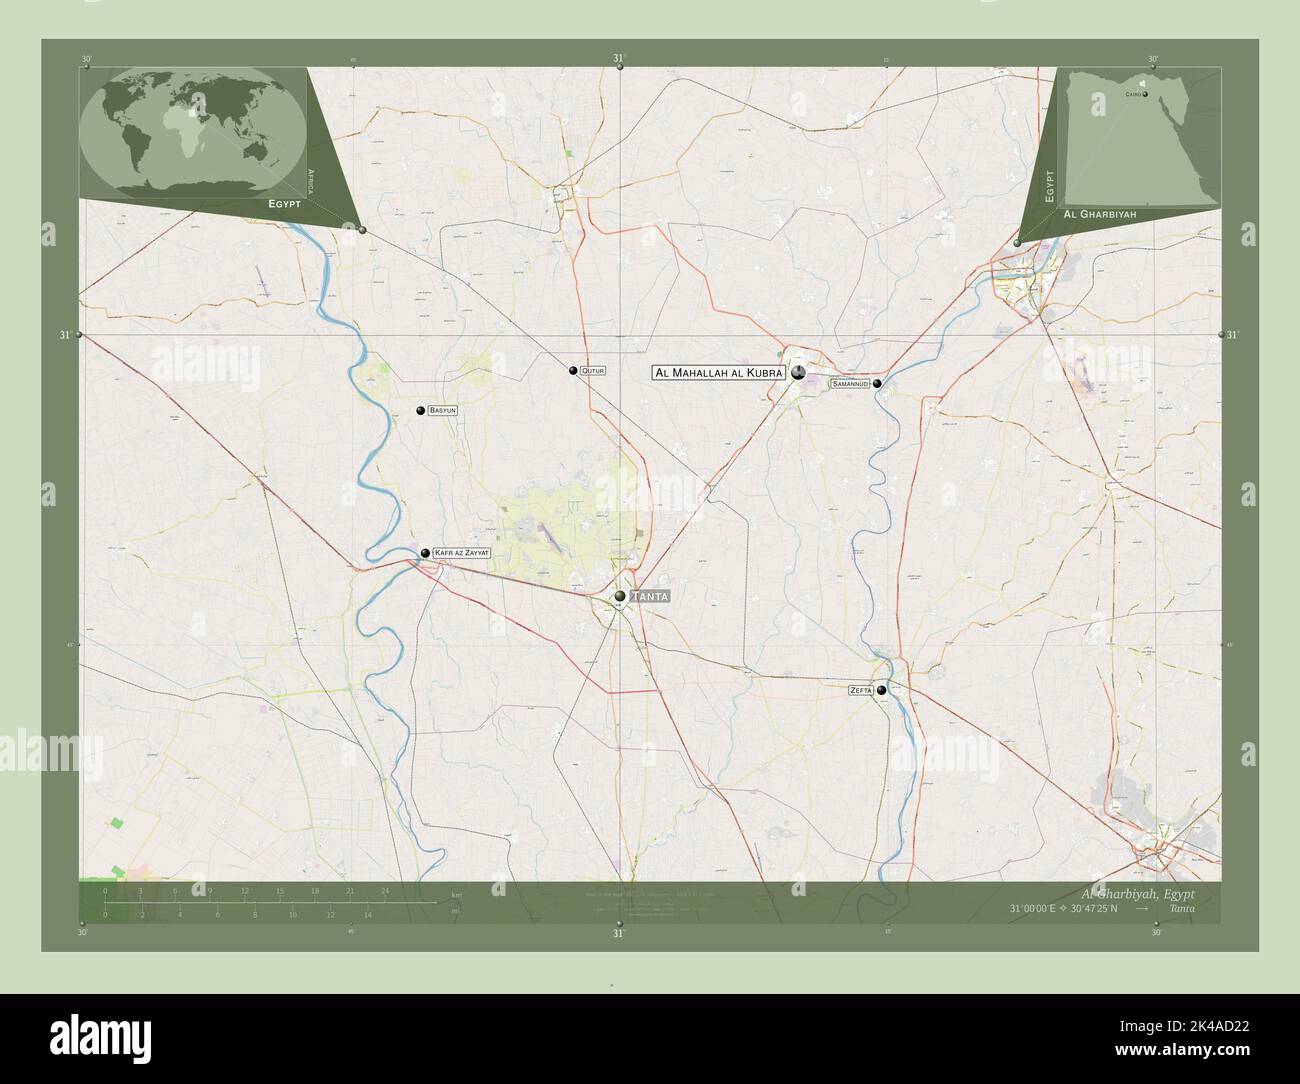The height and width of the screenshot is (1084, 1300).
Task: Select the Kafr az Zayyat label
Action: pyautogui.click(x=462, y=552)
